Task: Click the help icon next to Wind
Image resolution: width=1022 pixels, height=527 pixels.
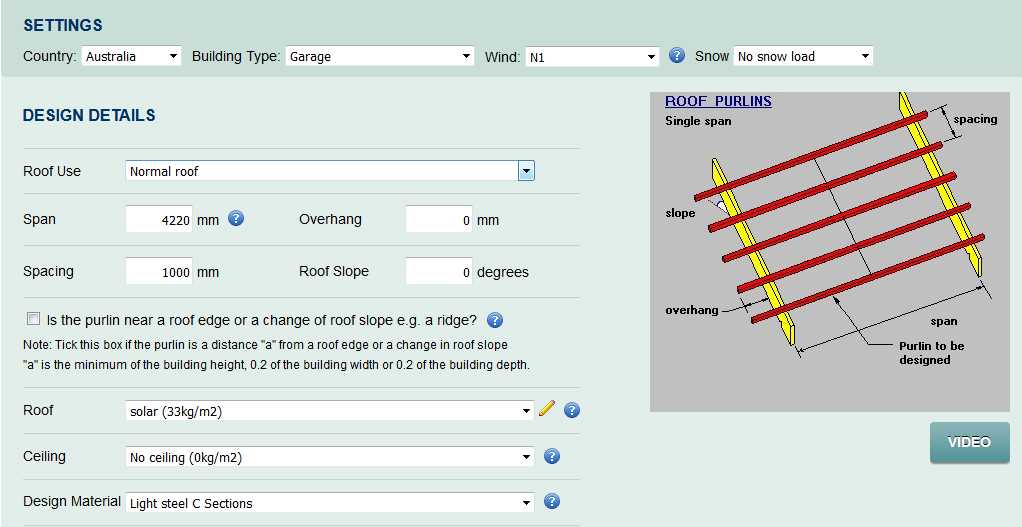Action: 677,56
